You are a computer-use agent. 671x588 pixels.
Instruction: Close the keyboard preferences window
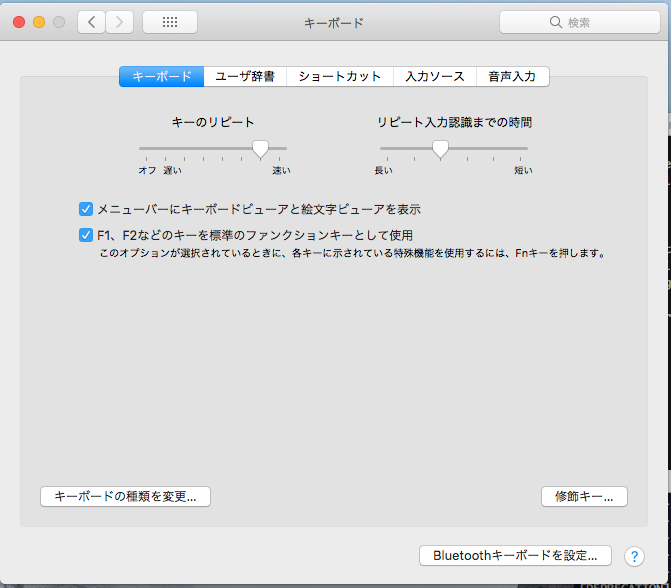[19, 22]
